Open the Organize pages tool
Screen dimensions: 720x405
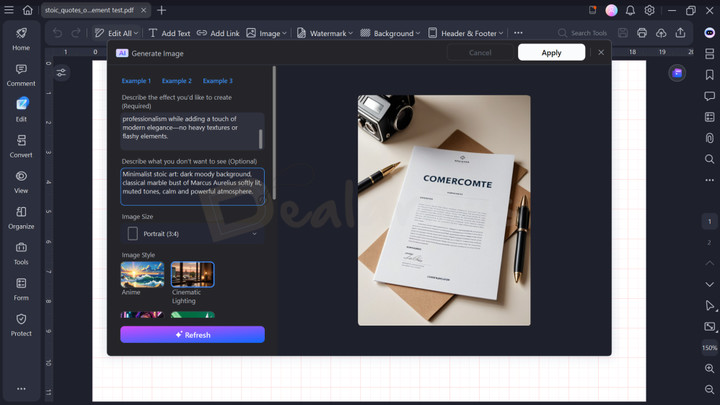click(x=21, y=218)
